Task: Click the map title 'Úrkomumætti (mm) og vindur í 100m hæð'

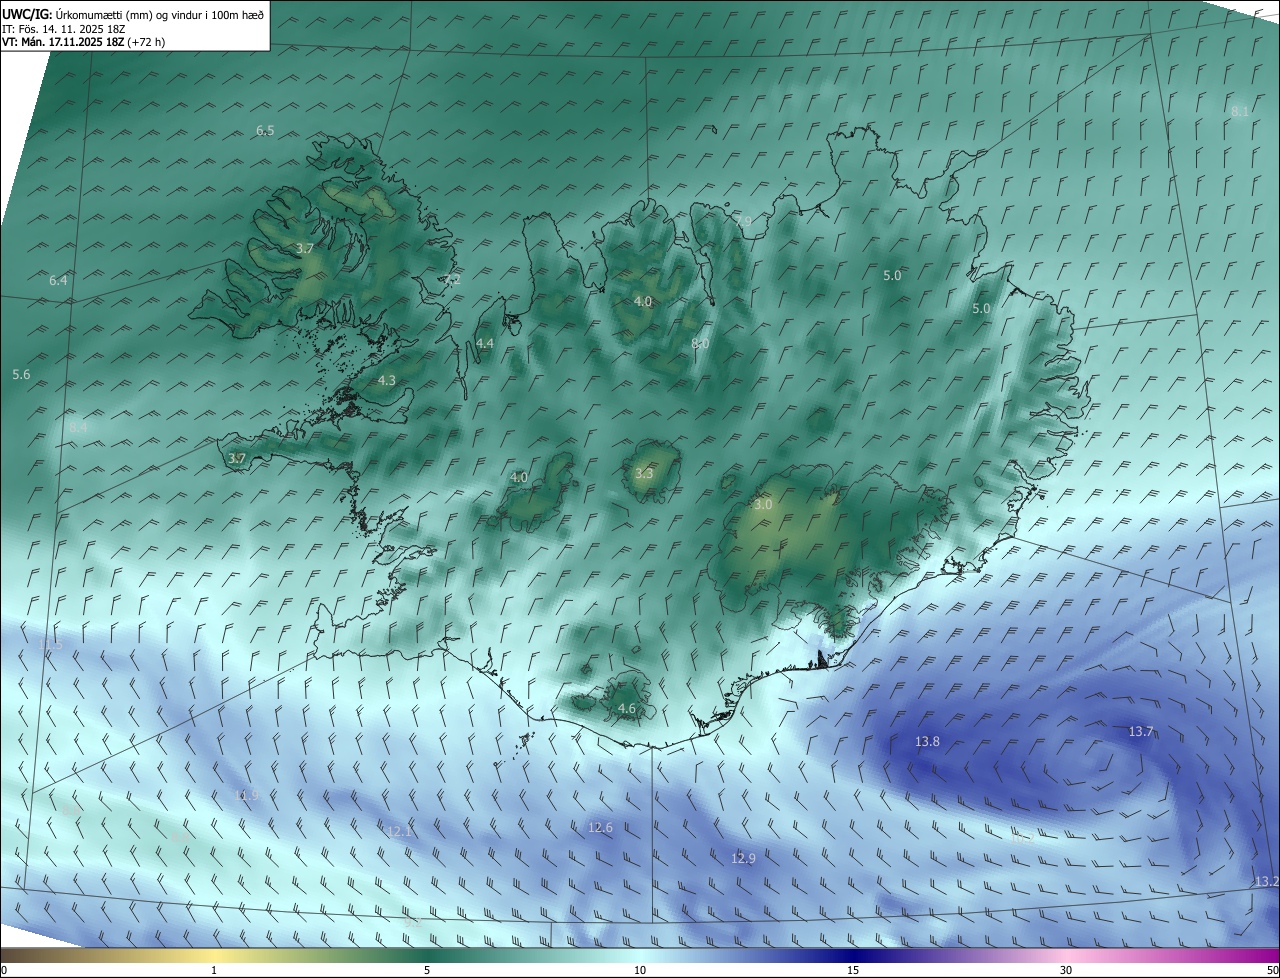Action: click(158, 15)
